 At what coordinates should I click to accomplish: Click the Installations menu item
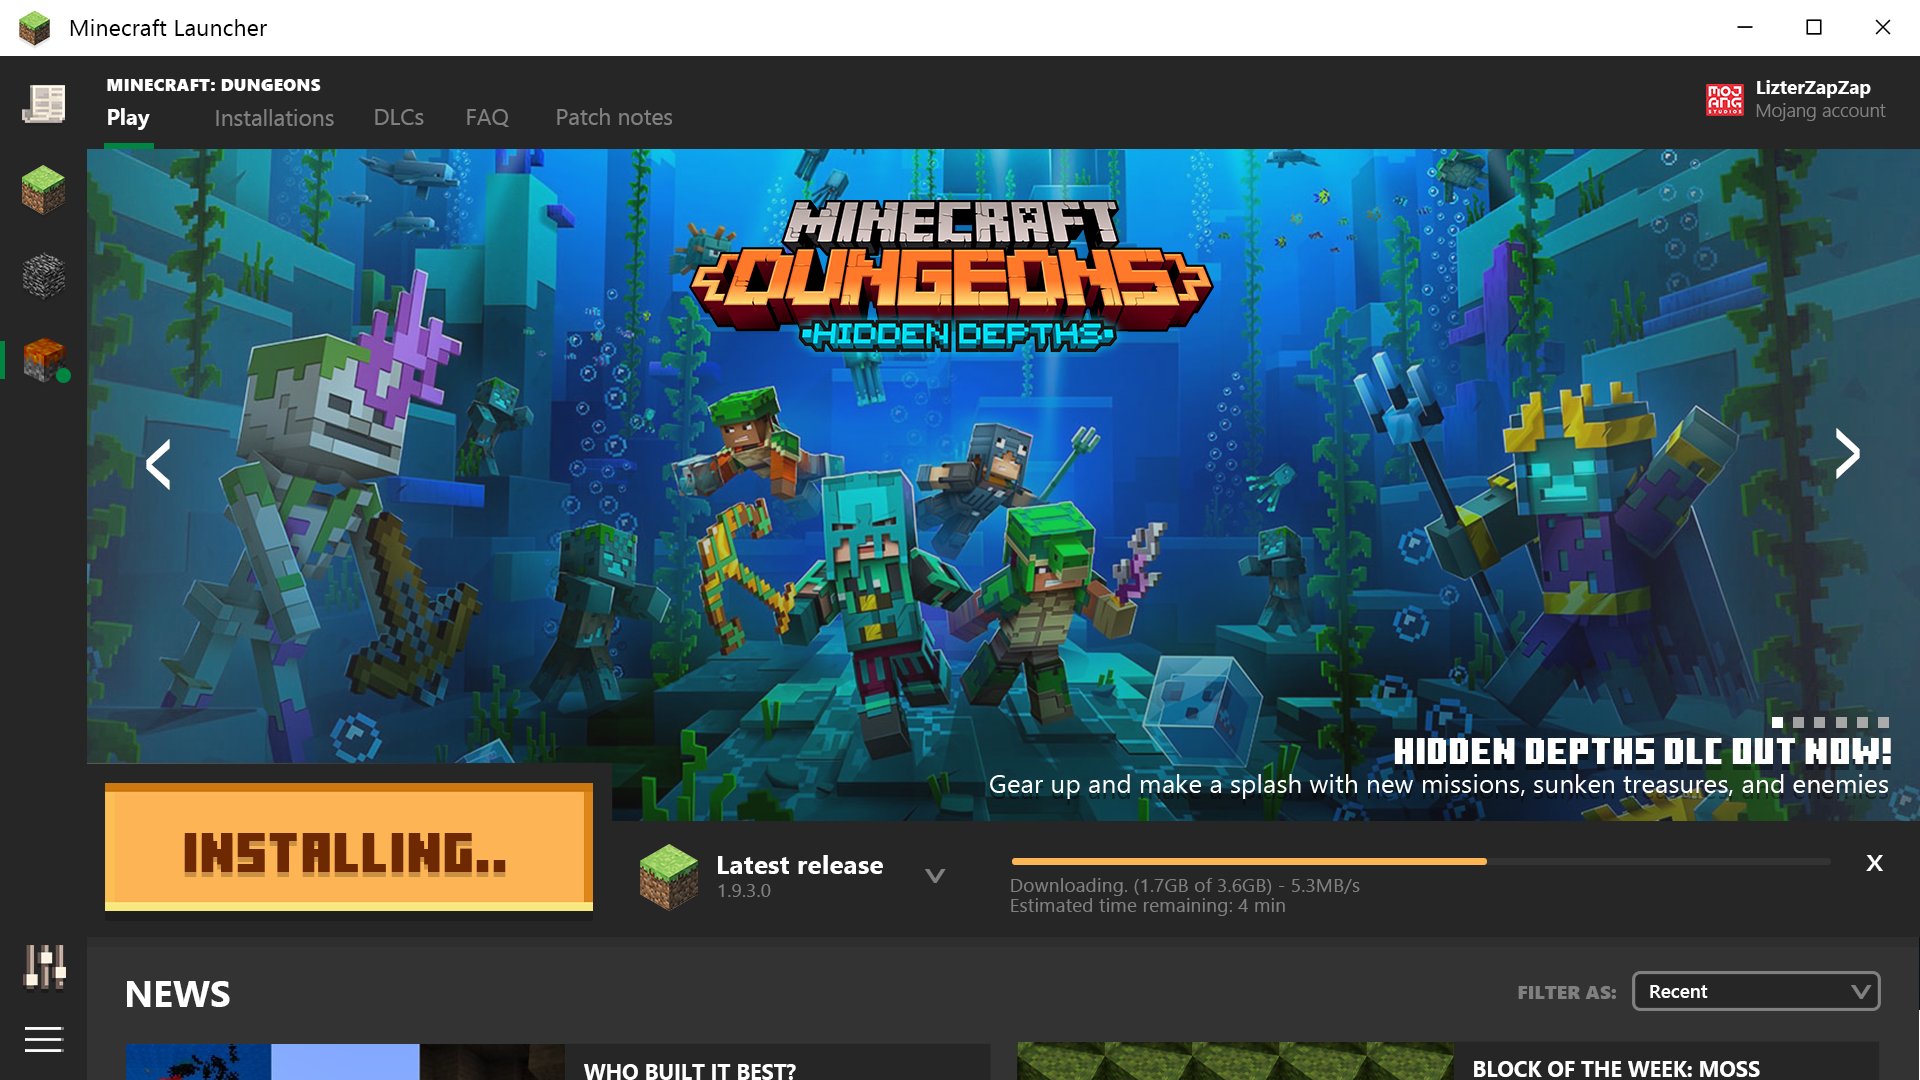click(x=274, y=117)
